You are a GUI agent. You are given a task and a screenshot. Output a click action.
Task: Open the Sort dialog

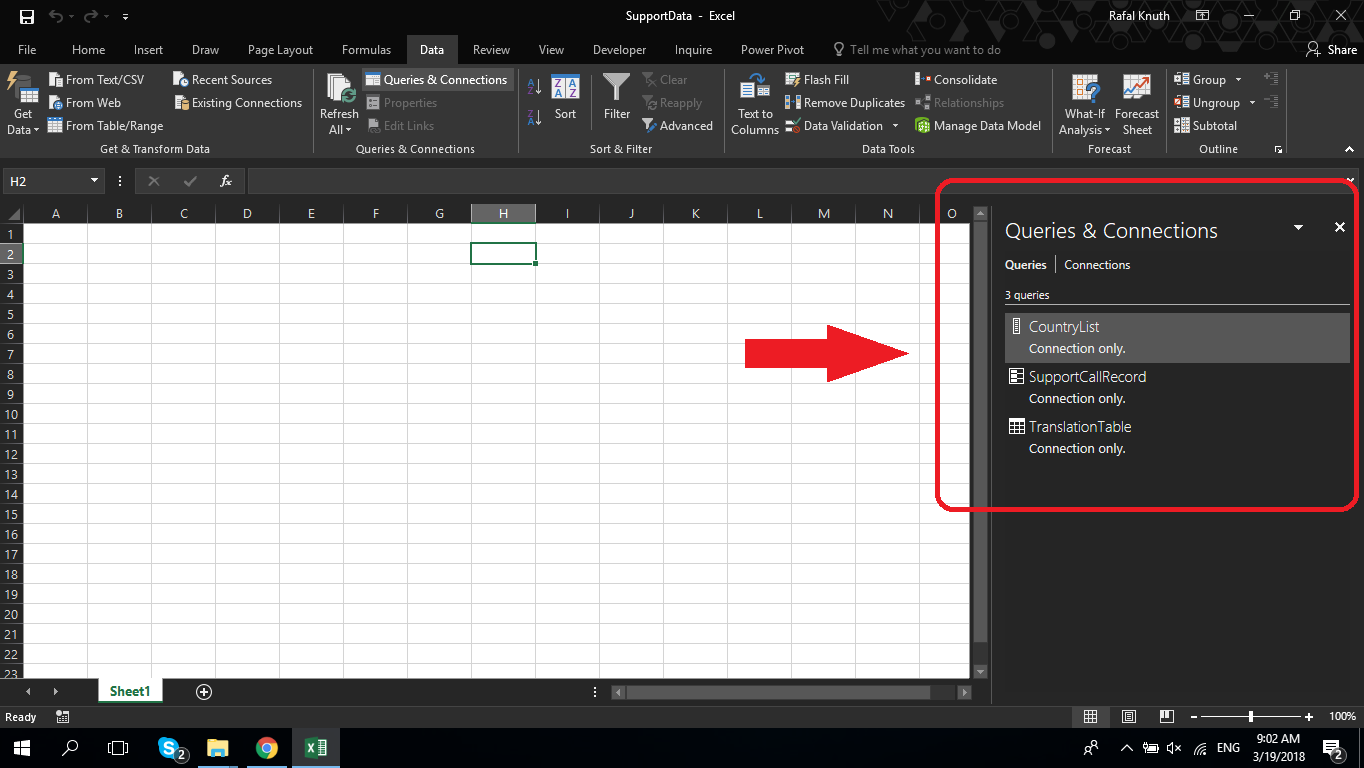coord(565,102)
